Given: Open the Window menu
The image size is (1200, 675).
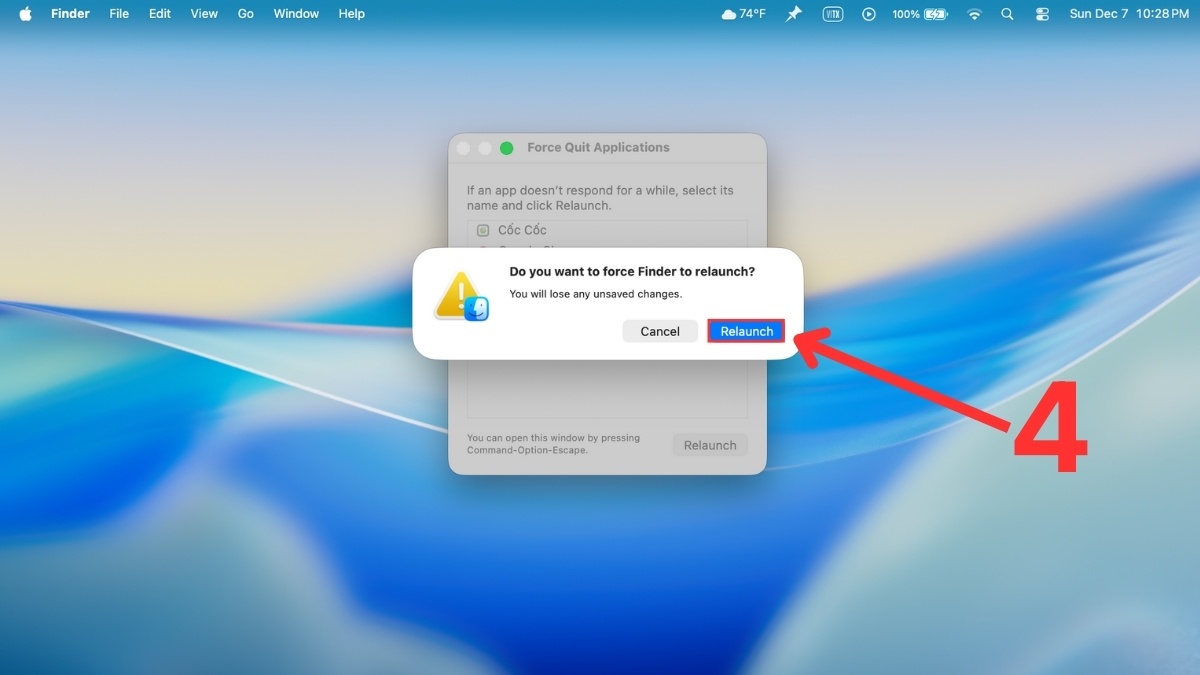Looking at the screenshot, I should 296,14.
